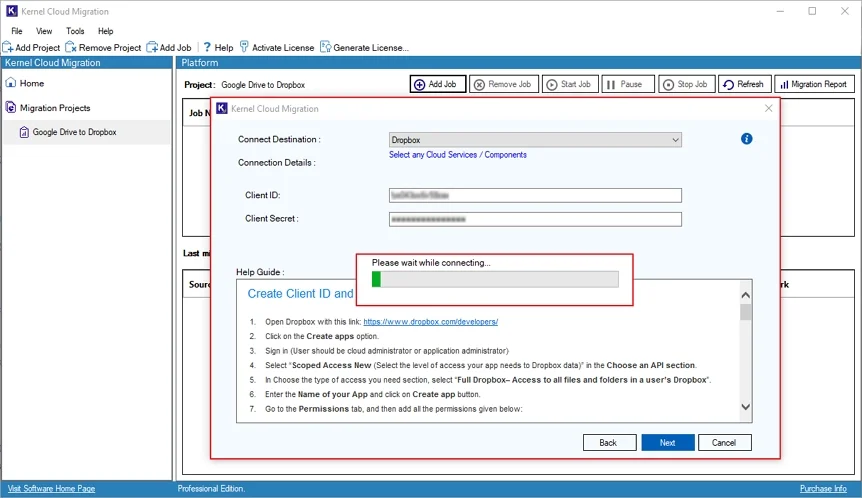Click the Create Client ID and heading text

[300, 294]
